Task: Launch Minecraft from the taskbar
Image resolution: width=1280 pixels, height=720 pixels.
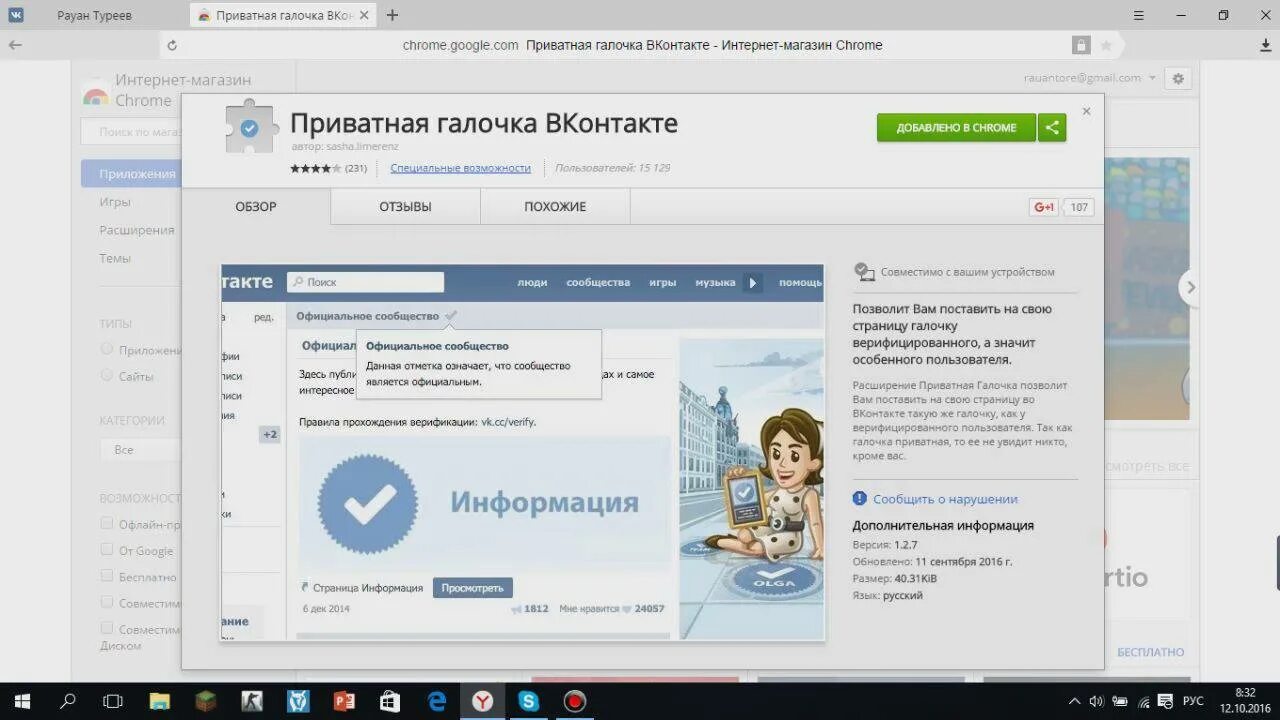Action: [206, 701]
